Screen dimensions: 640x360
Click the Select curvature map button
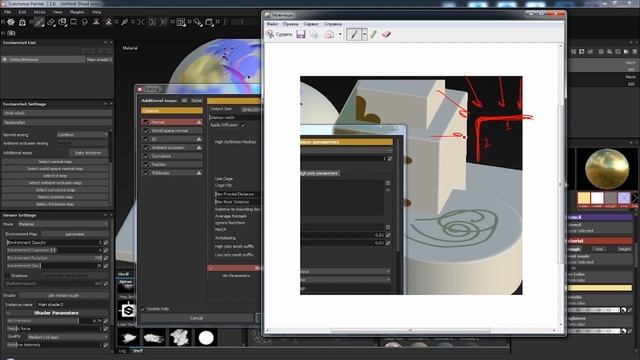tap(55, 190)
